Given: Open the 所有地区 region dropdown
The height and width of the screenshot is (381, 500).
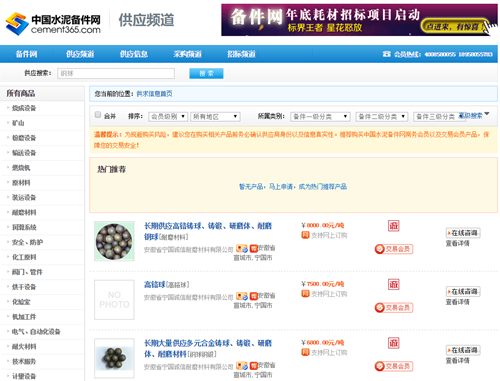Looking at the screenshot, I should [x=215, y=116].
